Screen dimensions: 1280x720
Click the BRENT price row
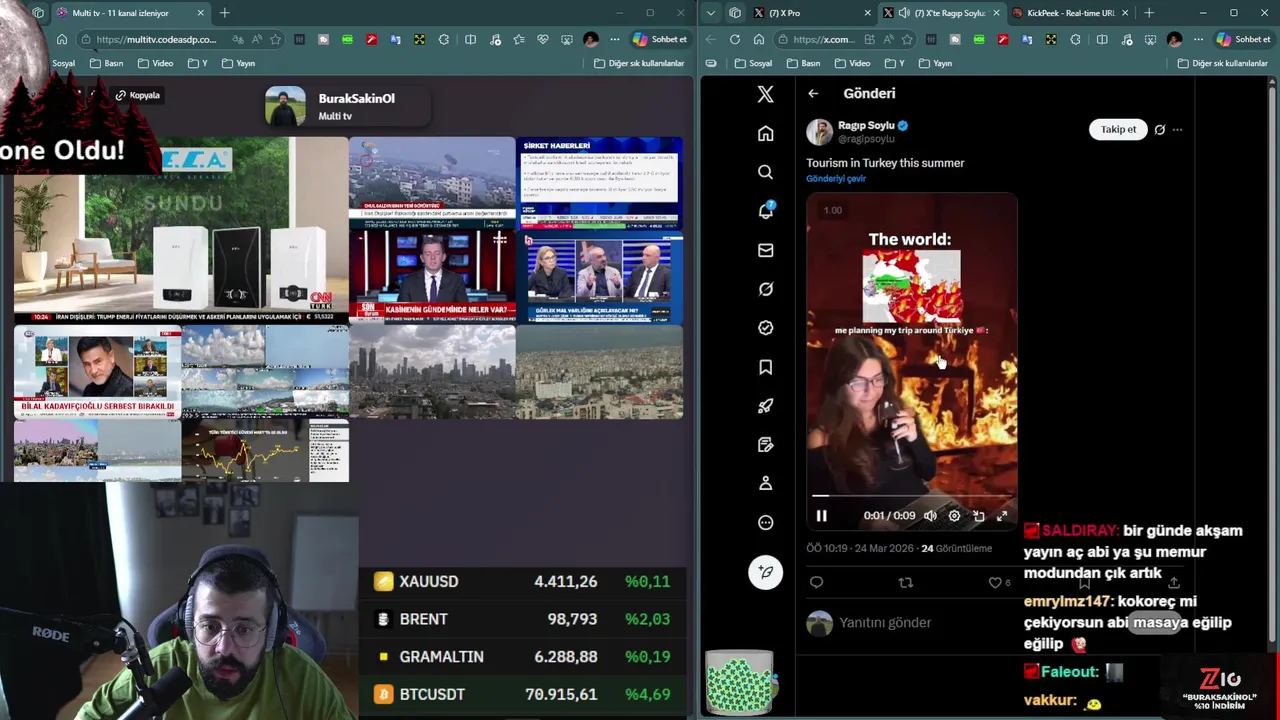click(x=523, y=619)
